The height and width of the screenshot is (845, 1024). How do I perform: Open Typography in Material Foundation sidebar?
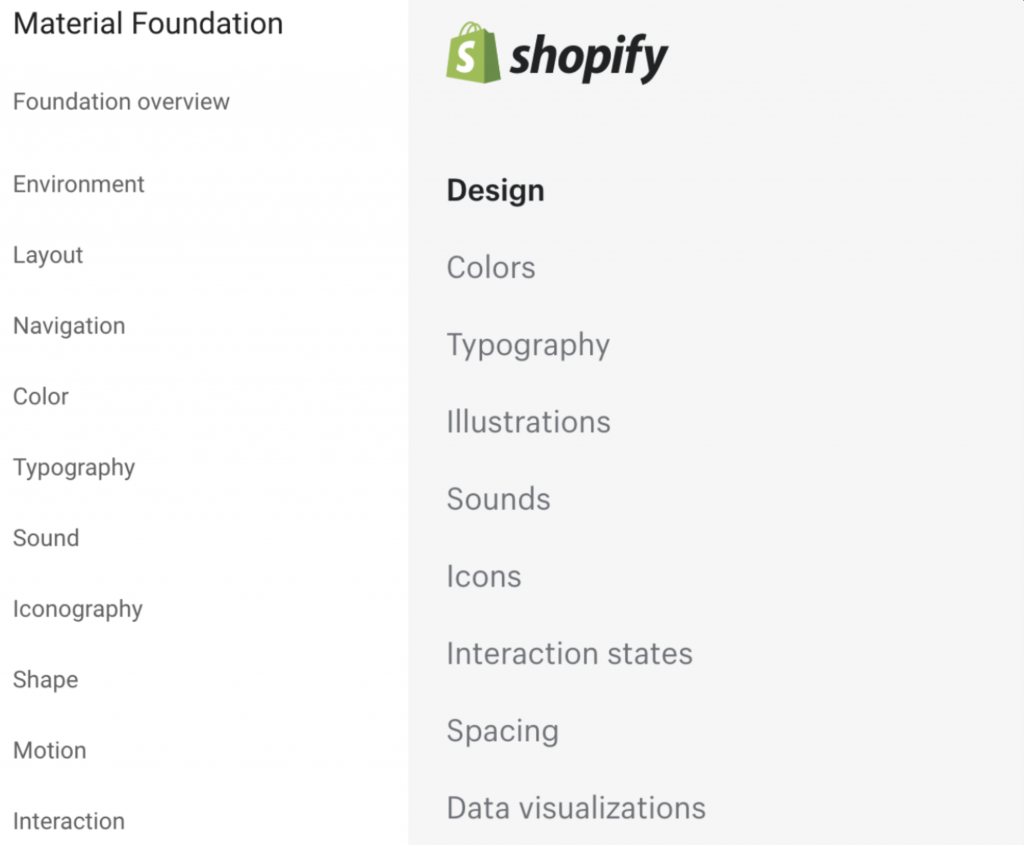click(x=74, y=468)
